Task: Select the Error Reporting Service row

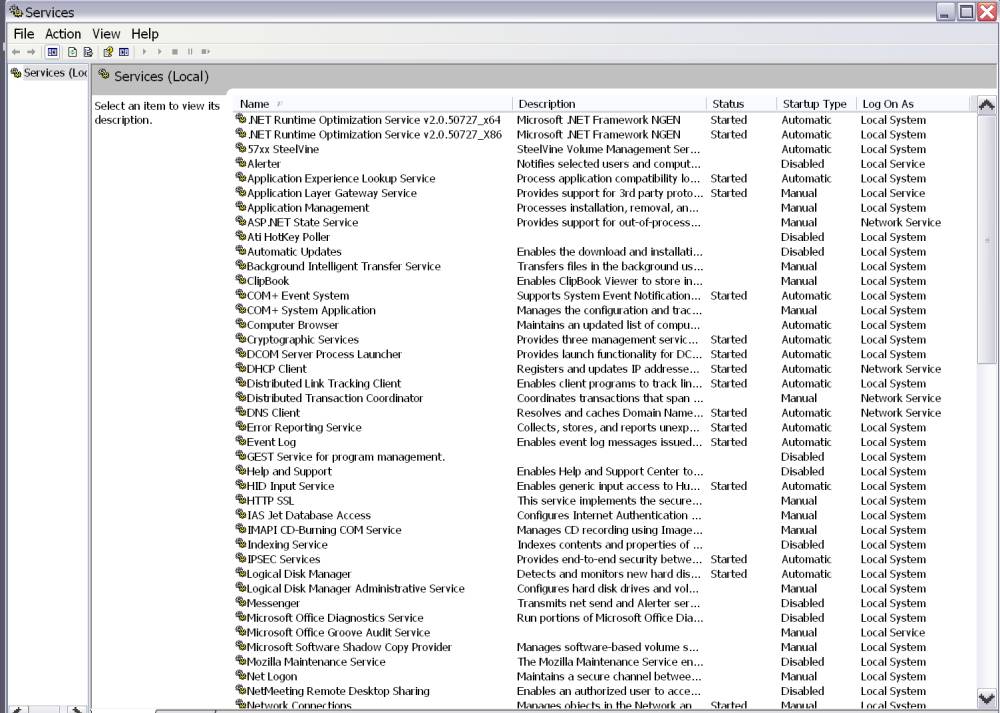Action: 605,427
